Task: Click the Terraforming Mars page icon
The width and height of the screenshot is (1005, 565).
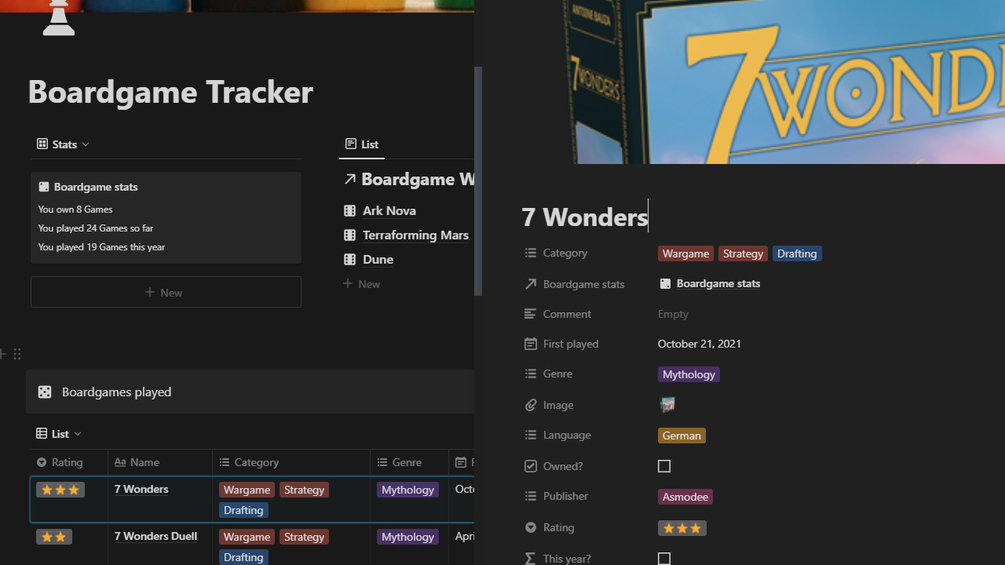Action: click(349, 235)
